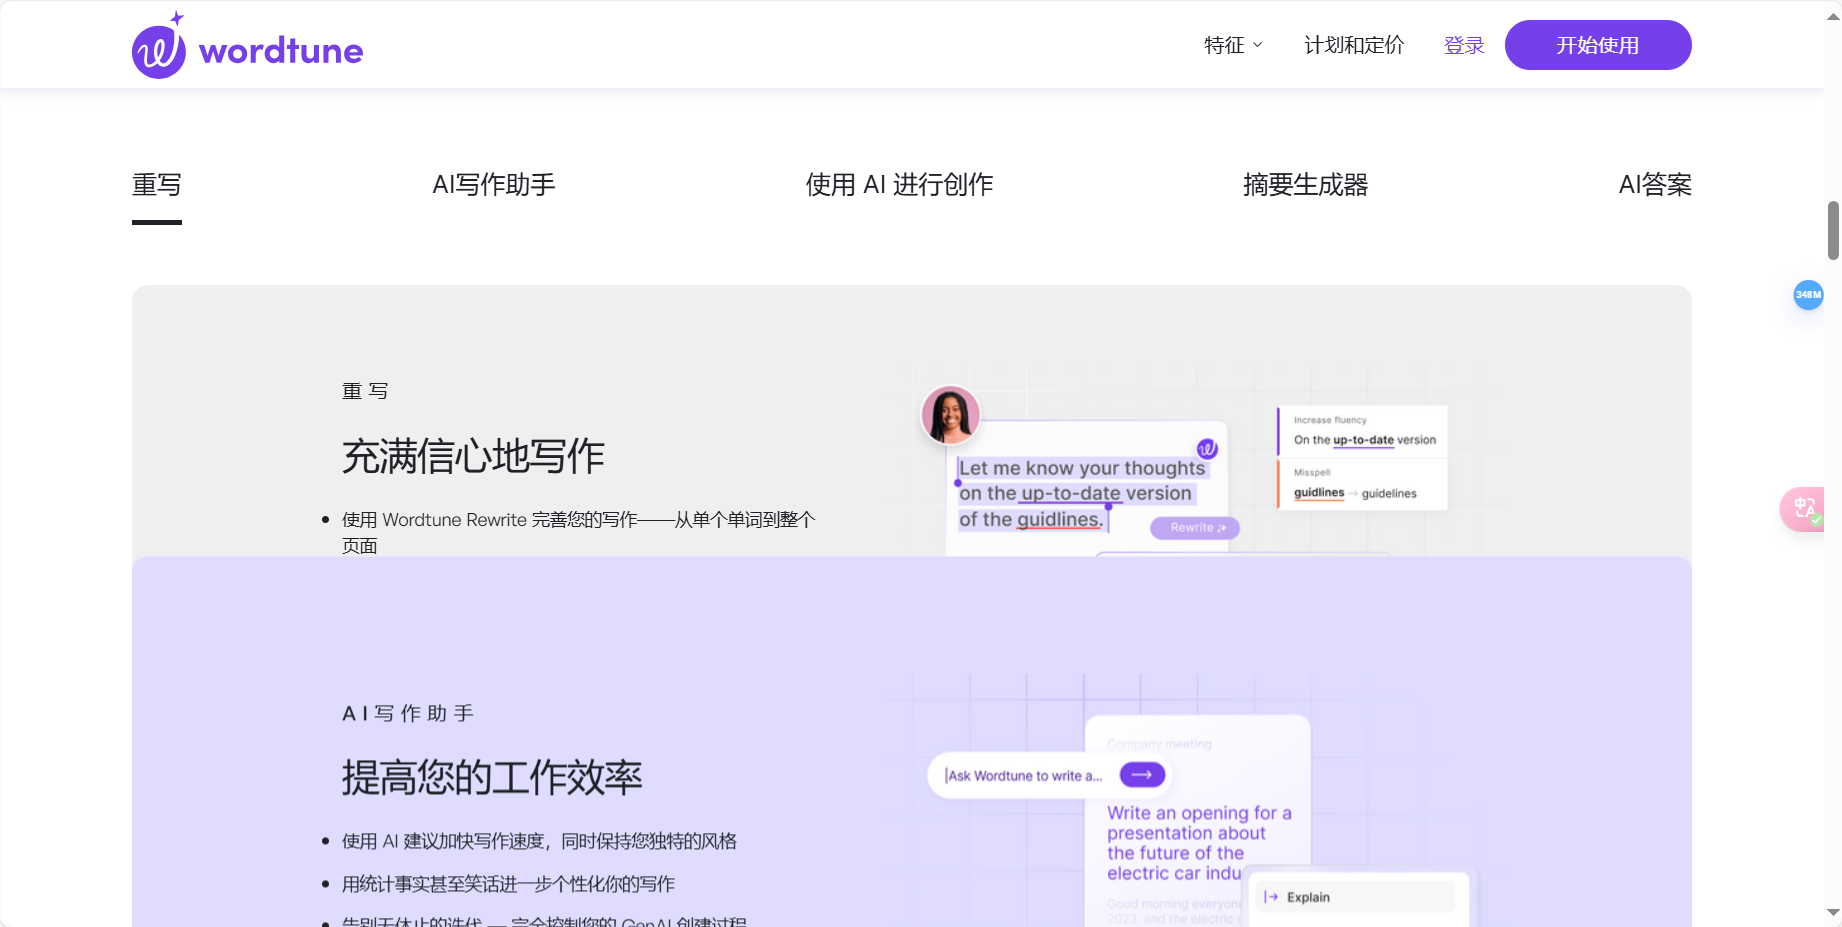
Task: Open the 摘要生成器 tab
Action: click(x=1305, y=184)
